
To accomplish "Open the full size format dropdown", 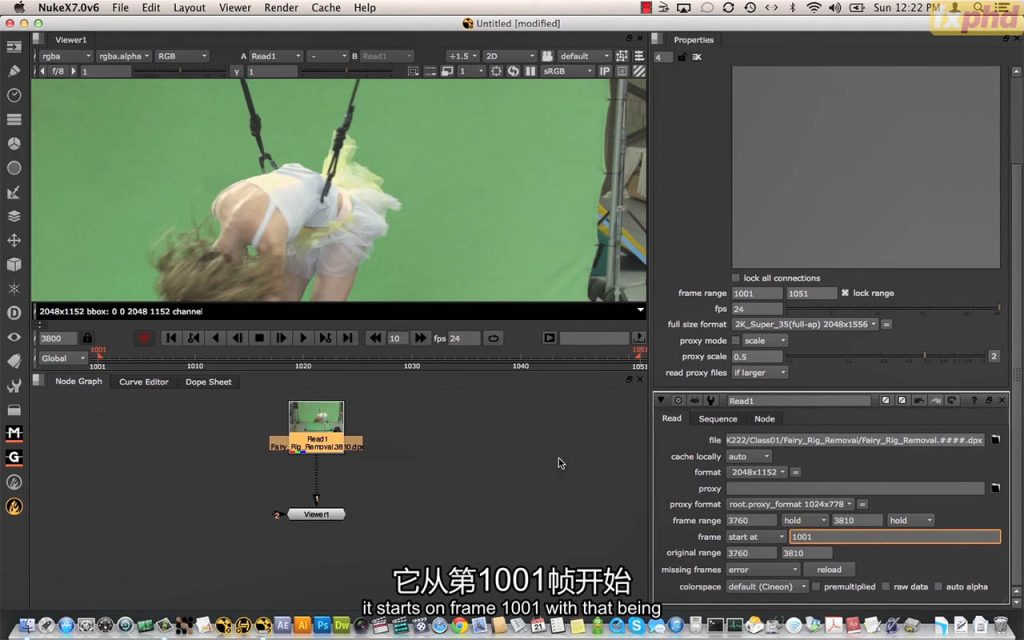I will (x=805, y=324).
